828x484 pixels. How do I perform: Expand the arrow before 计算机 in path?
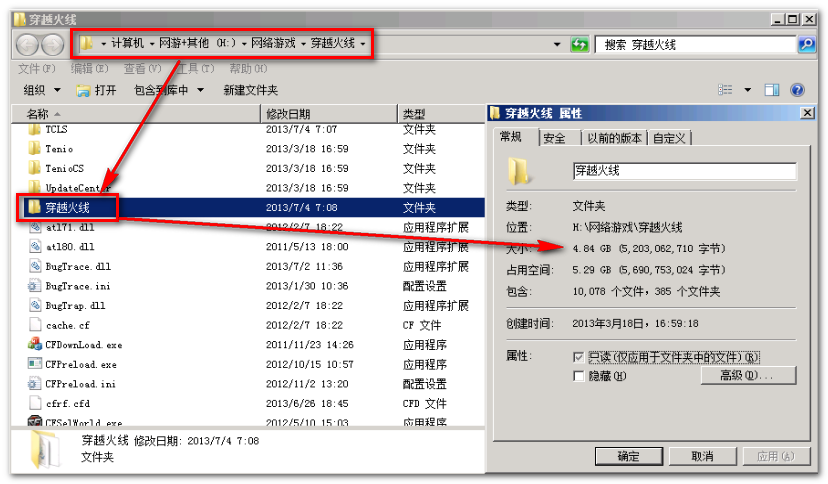tap(104, 43)
